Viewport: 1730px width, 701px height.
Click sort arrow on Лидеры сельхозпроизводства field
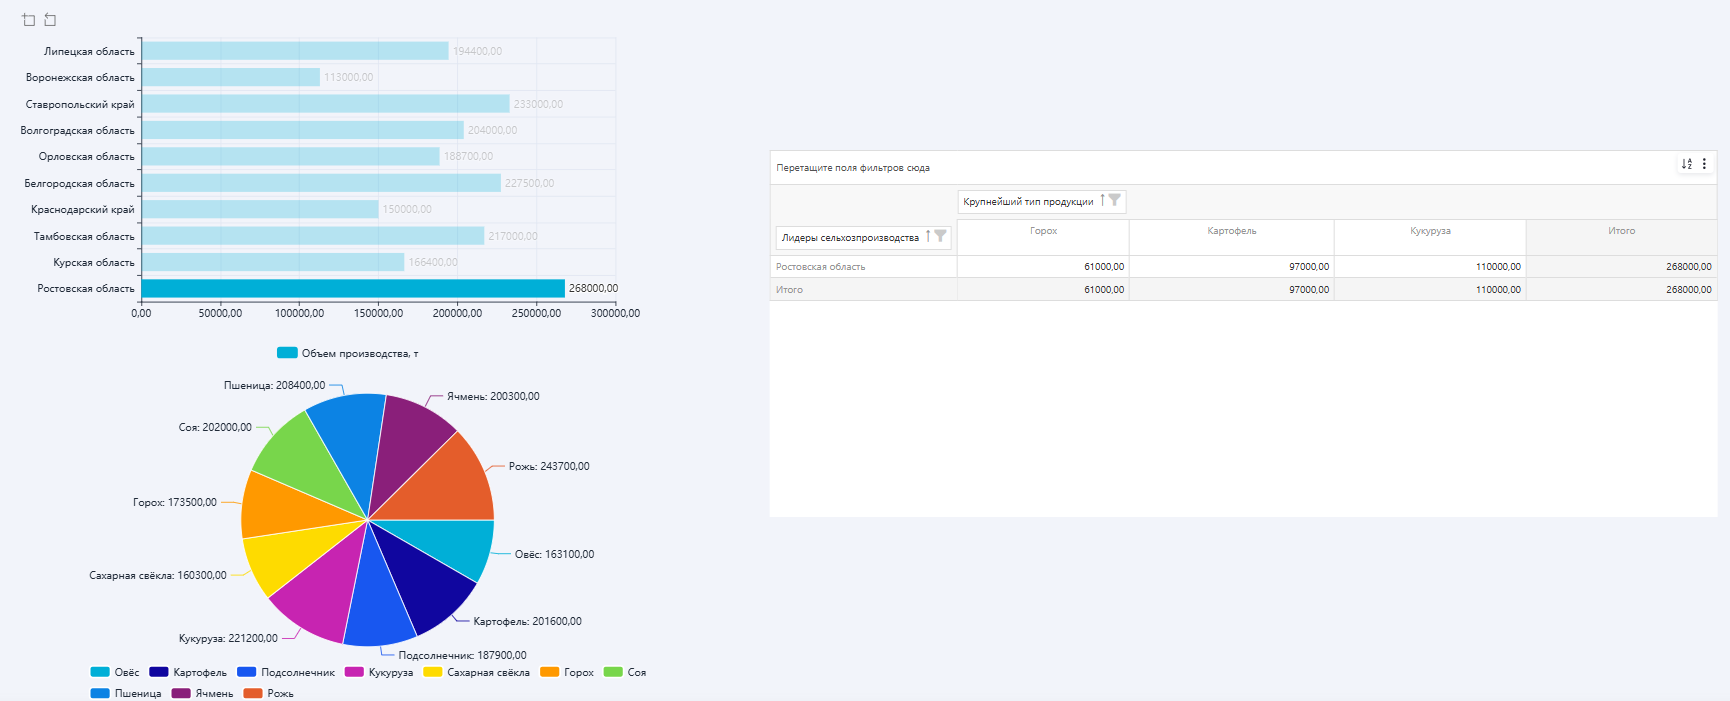(x=928, y=237)
